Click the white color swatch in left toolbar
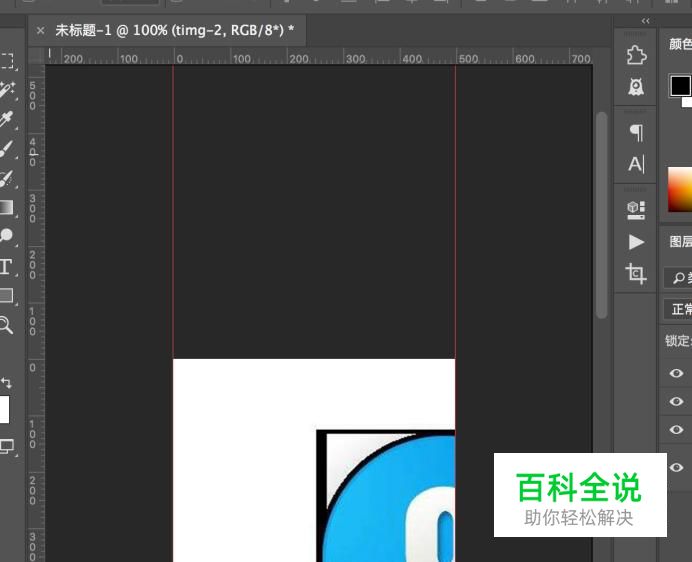 click(4, 409)
